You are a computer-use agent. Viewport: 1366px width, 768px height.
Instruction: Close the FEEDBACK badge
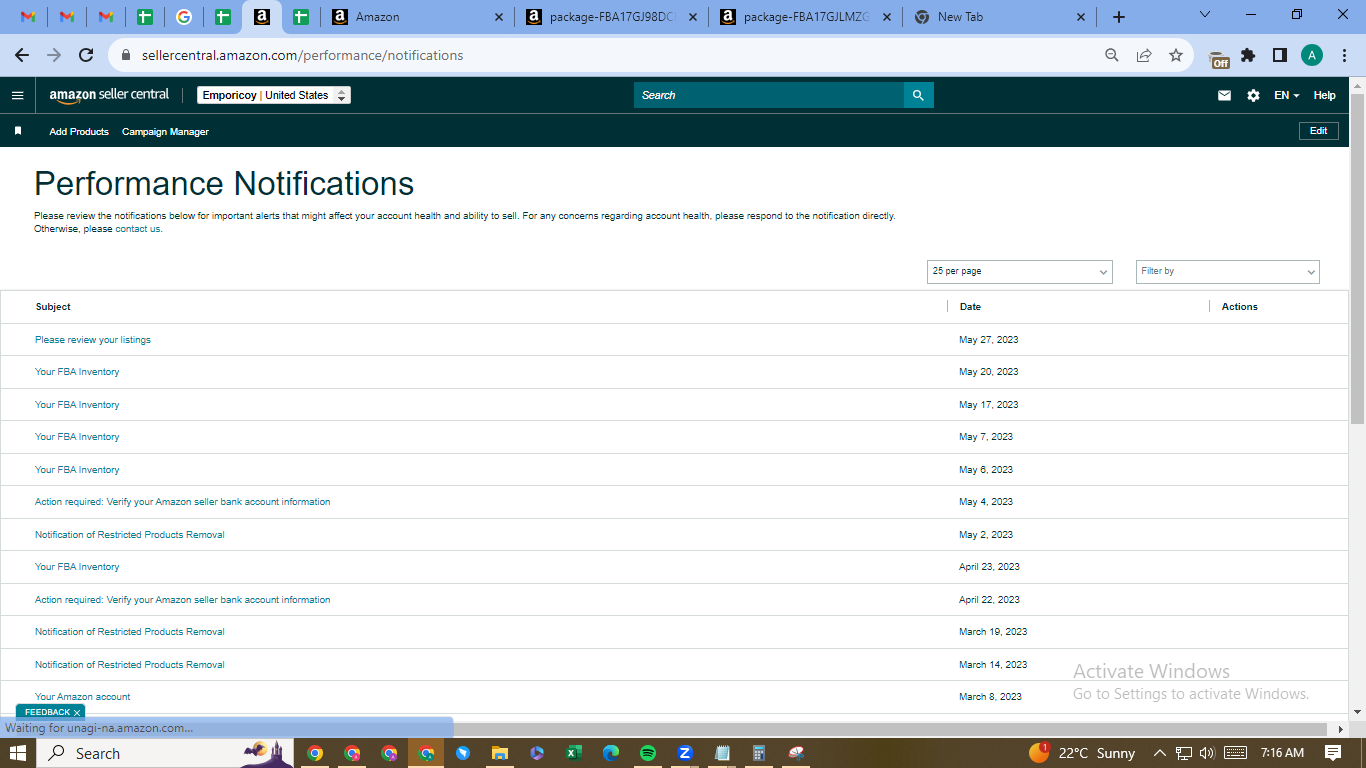point(77,713)
